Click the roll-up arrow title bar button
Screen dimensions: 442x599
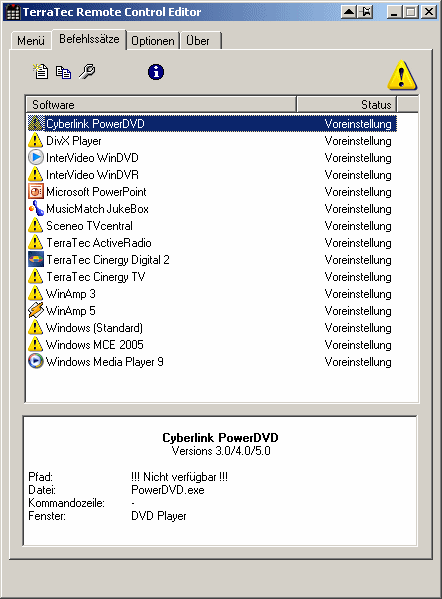(349, 12)
